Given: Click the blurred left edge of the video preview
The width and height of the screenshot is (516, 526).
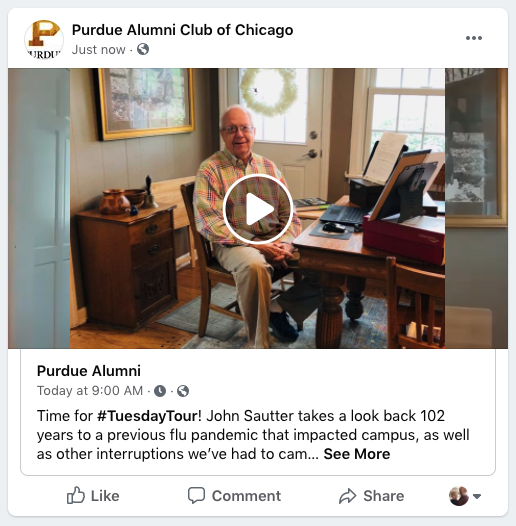Looking at the screenshot, I should click(39, 208).
